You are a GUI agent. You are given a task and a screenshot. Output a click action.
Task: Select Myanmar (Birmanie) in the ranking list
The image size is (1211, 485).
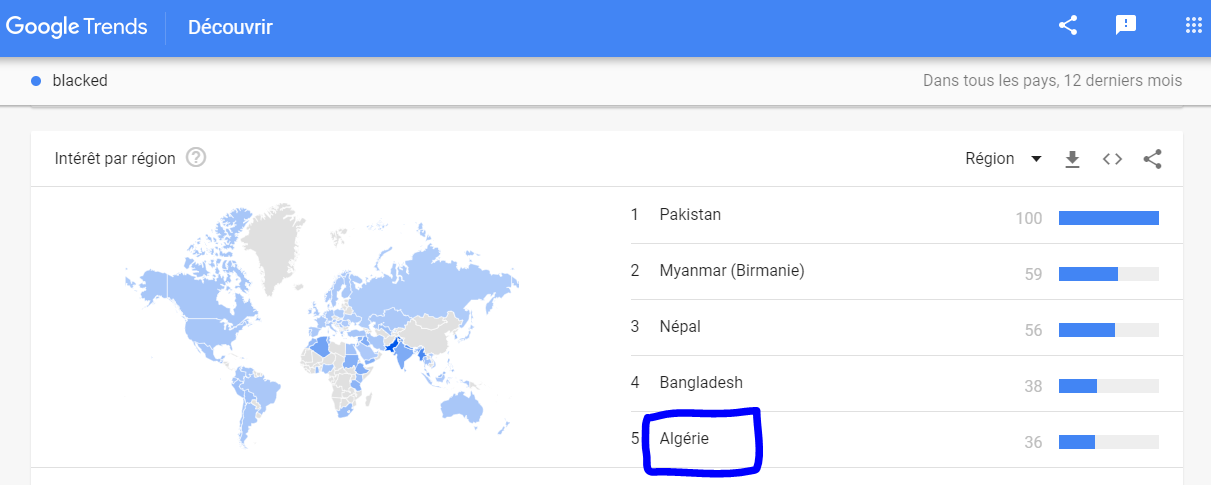point(732,270)
